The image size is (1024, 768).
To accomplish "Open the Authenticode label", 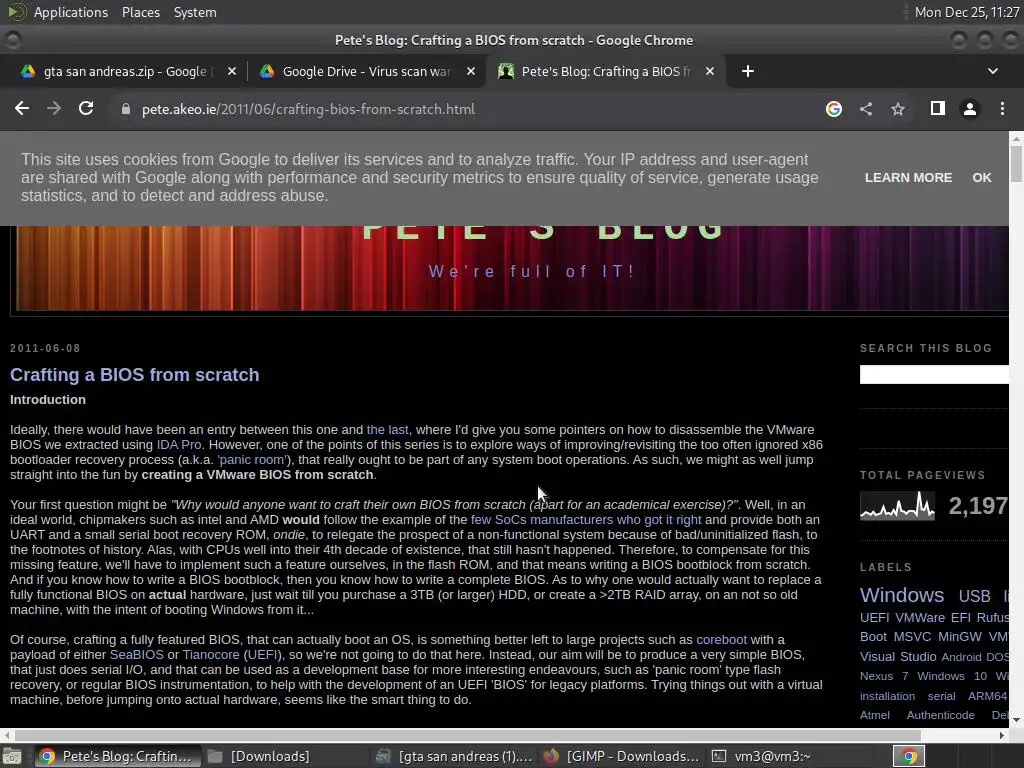I will (940, 715).
